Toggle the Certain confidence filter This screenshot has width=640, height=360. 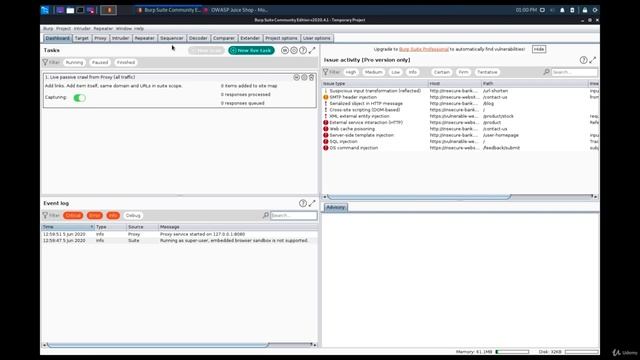click(442, 72)
